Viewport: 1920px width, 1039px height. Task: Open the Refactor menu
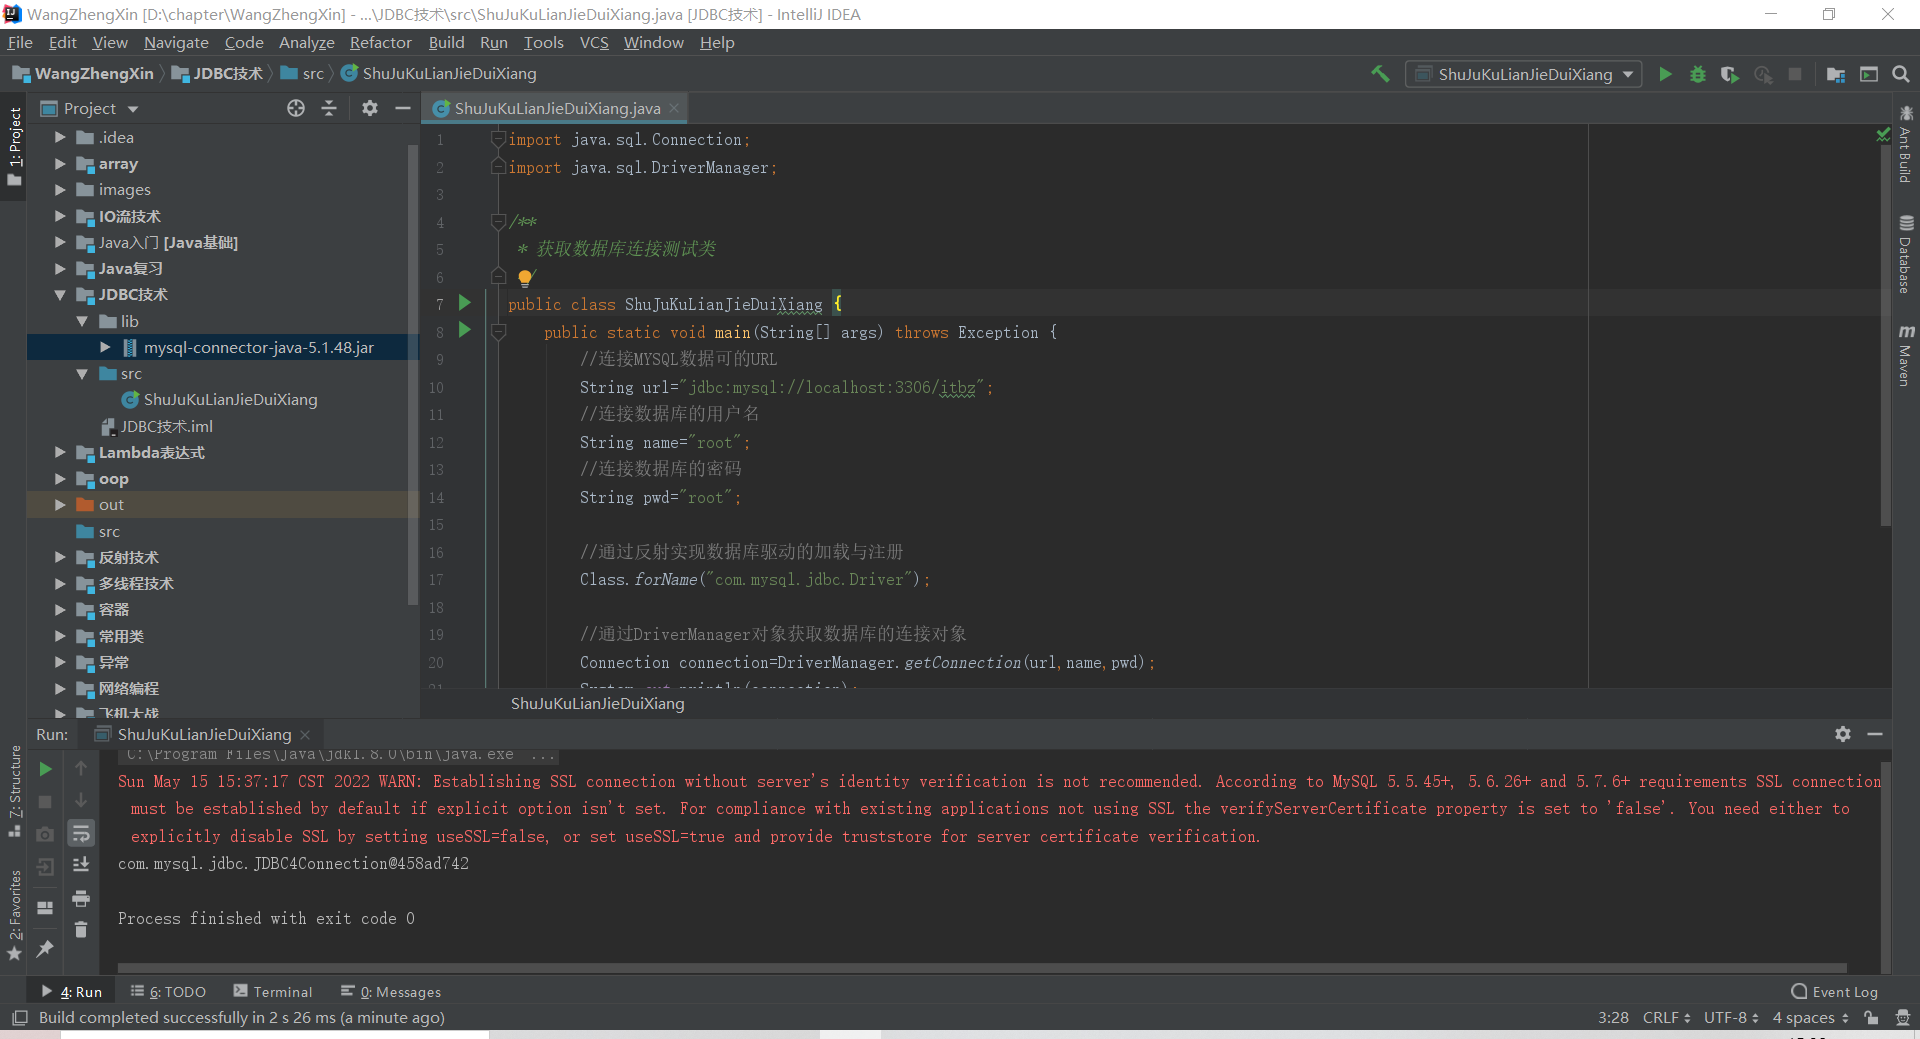[x=380, y=42]
